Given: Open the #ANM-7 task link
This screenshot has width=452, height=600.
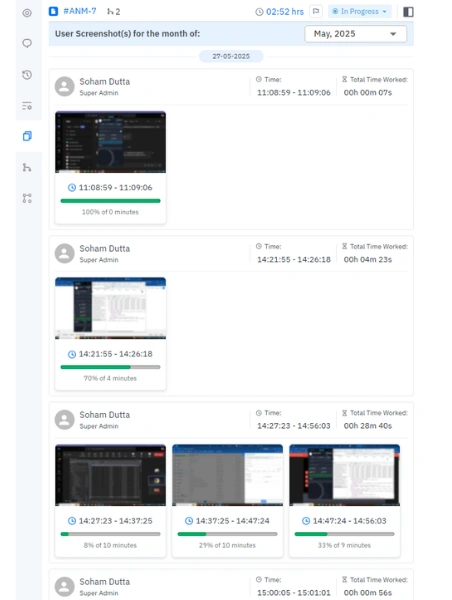Looking at the screenshot, I should click(x=79, y=11).
